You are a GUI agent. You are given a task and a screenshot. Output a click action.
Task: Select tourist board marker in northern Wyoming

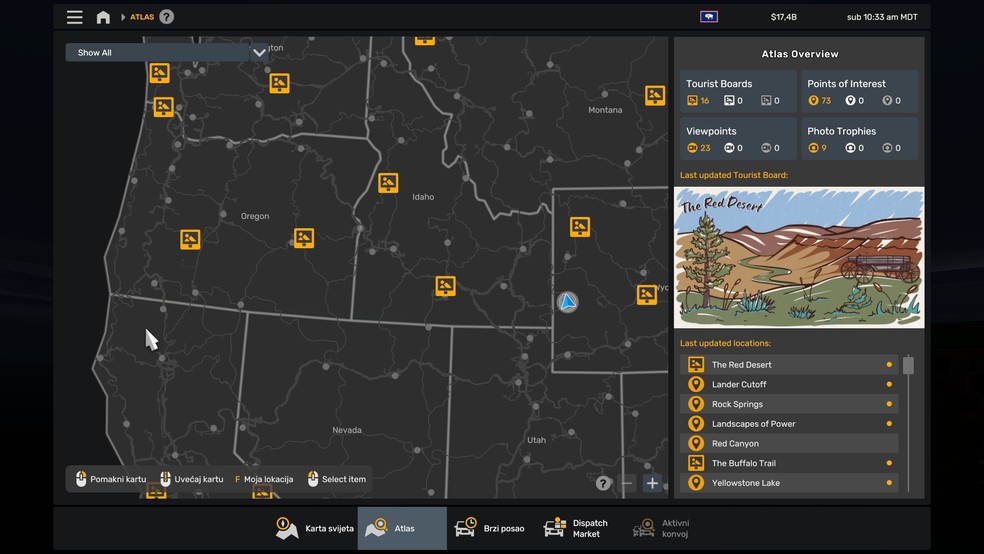(580, 226)
